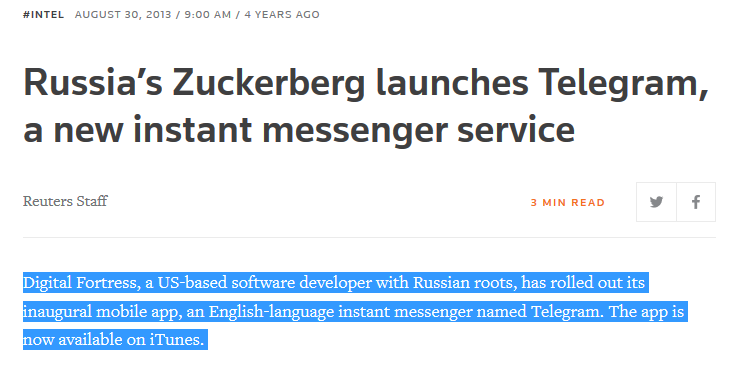
Task: Click the 4 YEARS AGO text
Action: coord(282,15)
